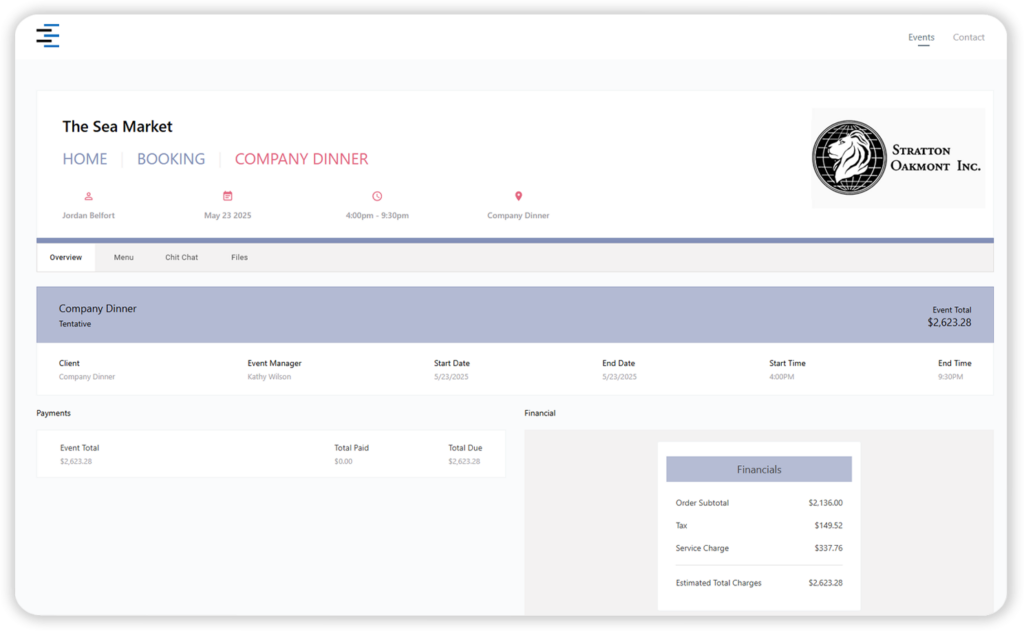
Task: Click the Financials panel header
Action: [758, 469]
